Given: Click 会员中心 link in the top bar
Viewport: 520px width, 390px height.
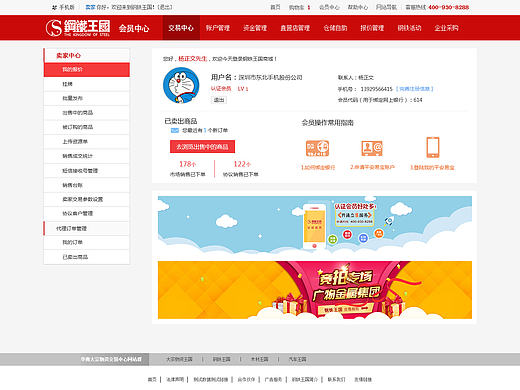Looking at the screenshot, I should click(x=329, y=7).
